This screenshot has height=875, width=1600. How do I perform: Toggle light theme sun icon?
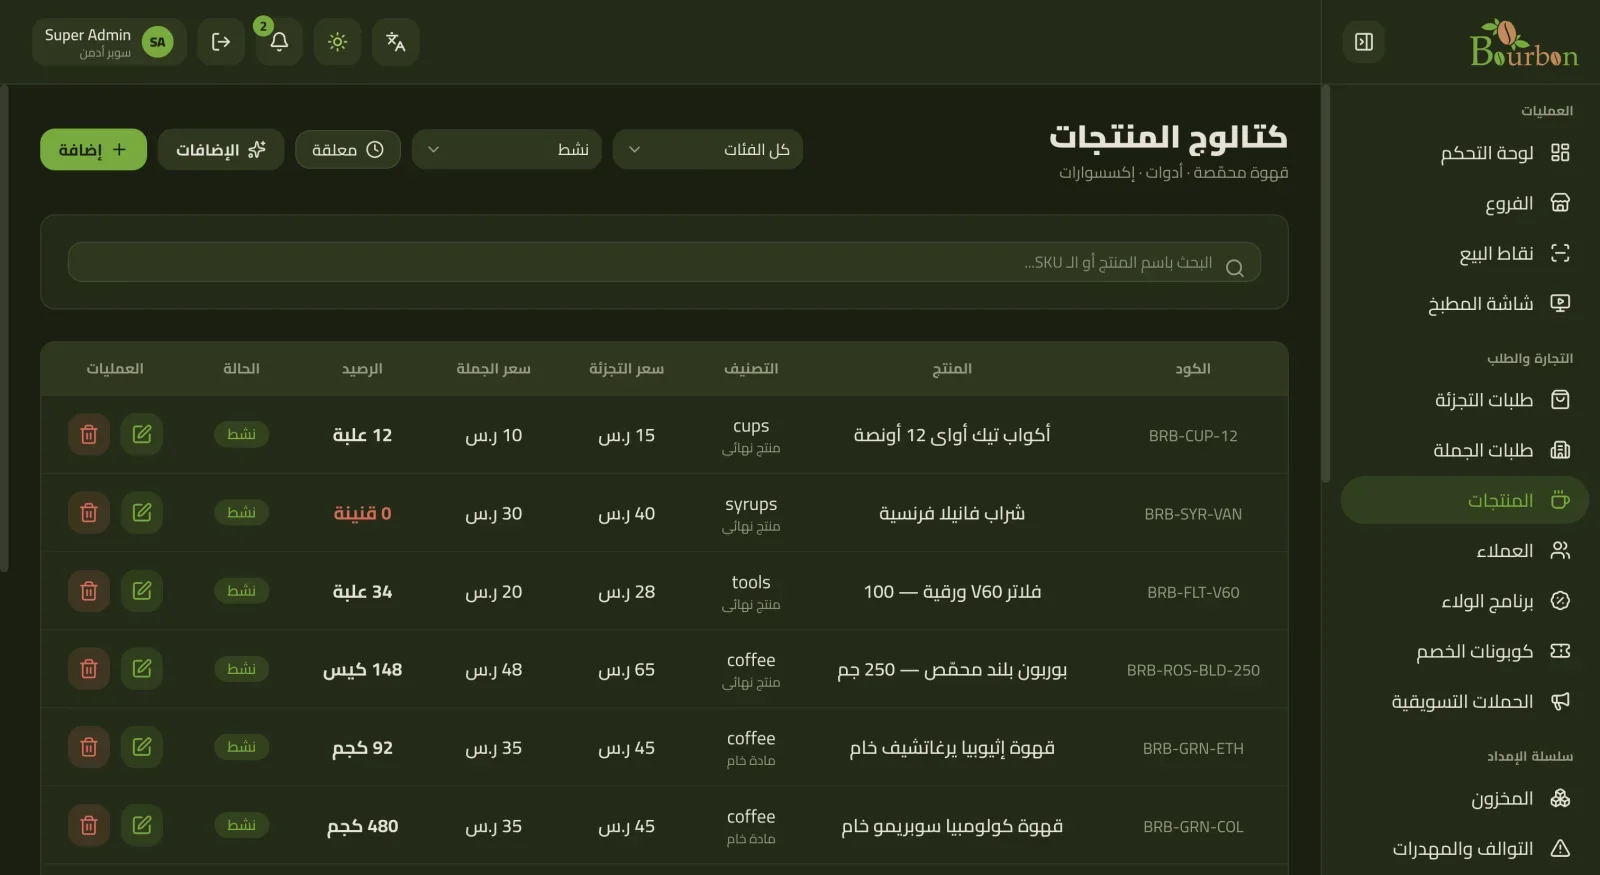[x=337, y=42]
